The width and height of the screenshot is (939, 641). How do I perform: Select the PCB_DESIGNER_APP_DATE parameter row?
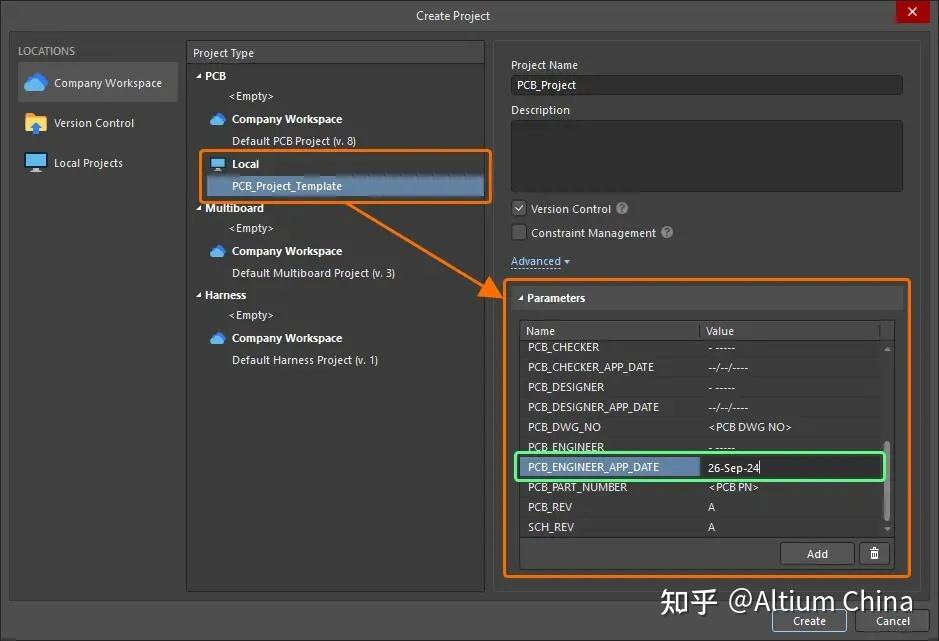coord(701,407)
